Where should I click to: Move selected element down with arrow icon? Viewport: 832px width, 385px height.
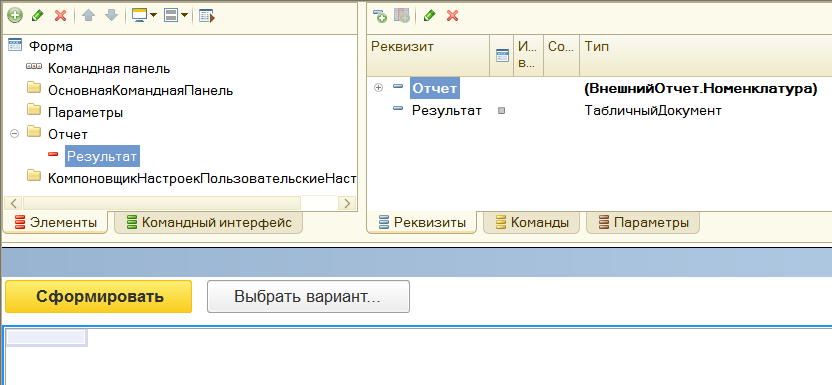click(111, 15)
